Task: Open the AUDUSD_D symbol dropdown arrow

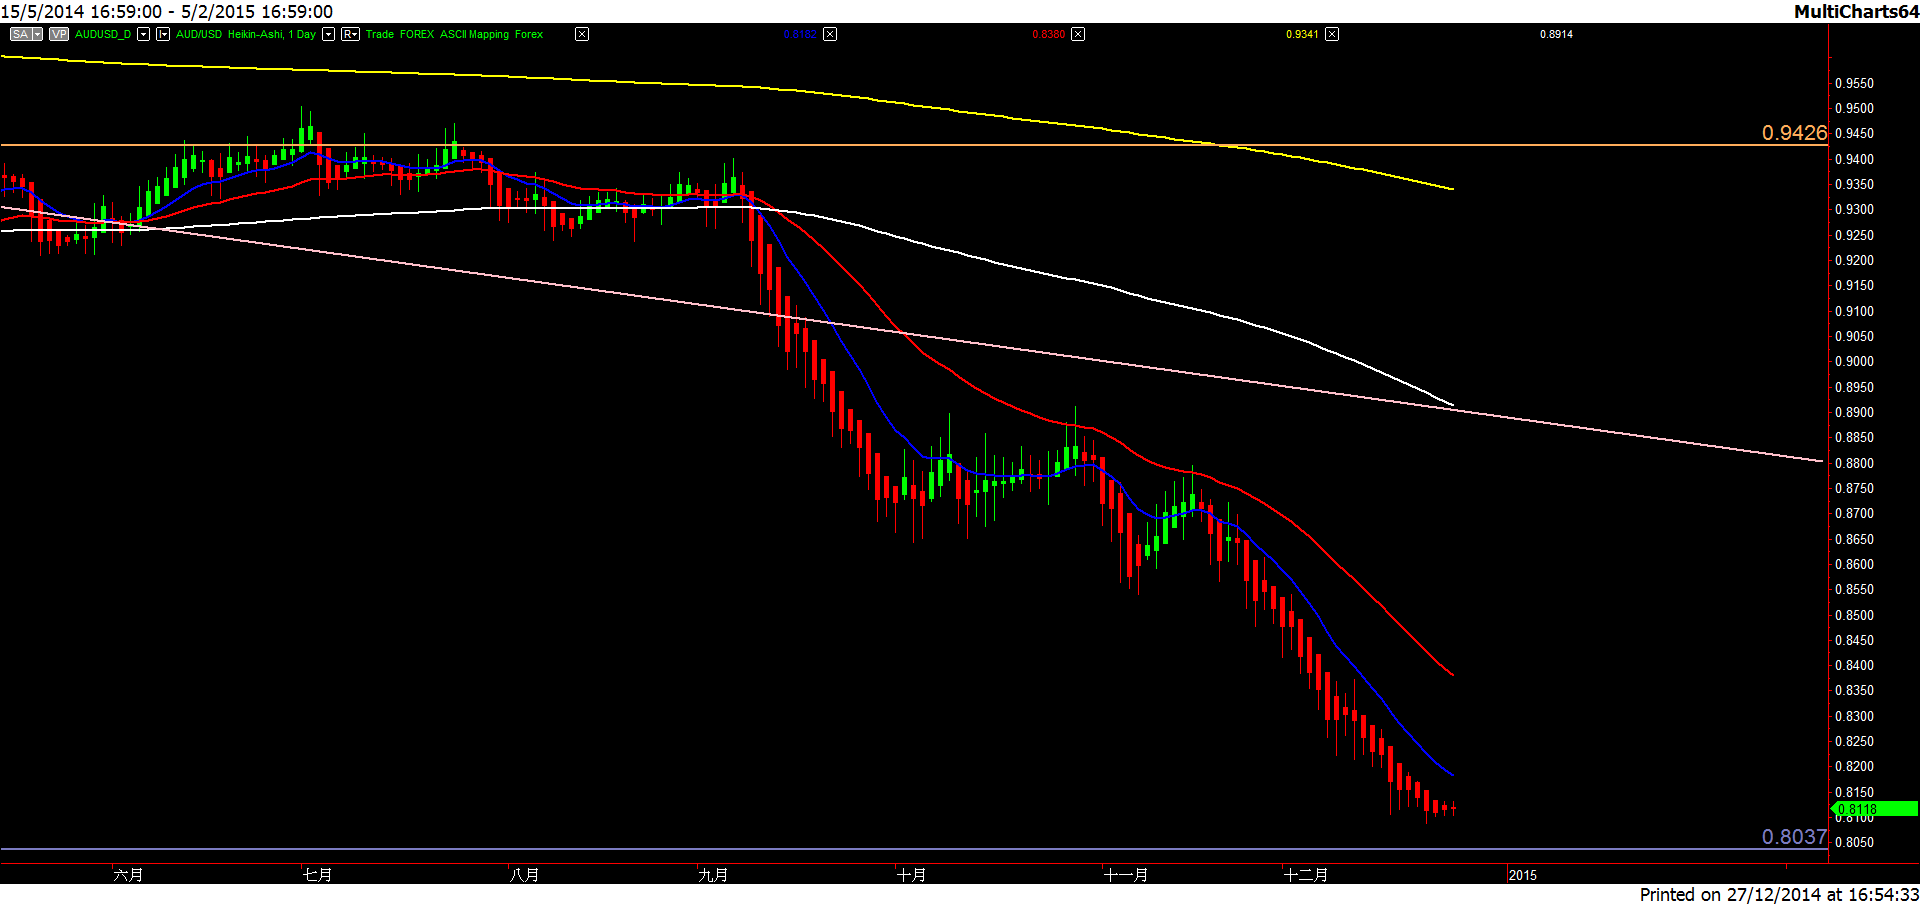Action: 143,34
